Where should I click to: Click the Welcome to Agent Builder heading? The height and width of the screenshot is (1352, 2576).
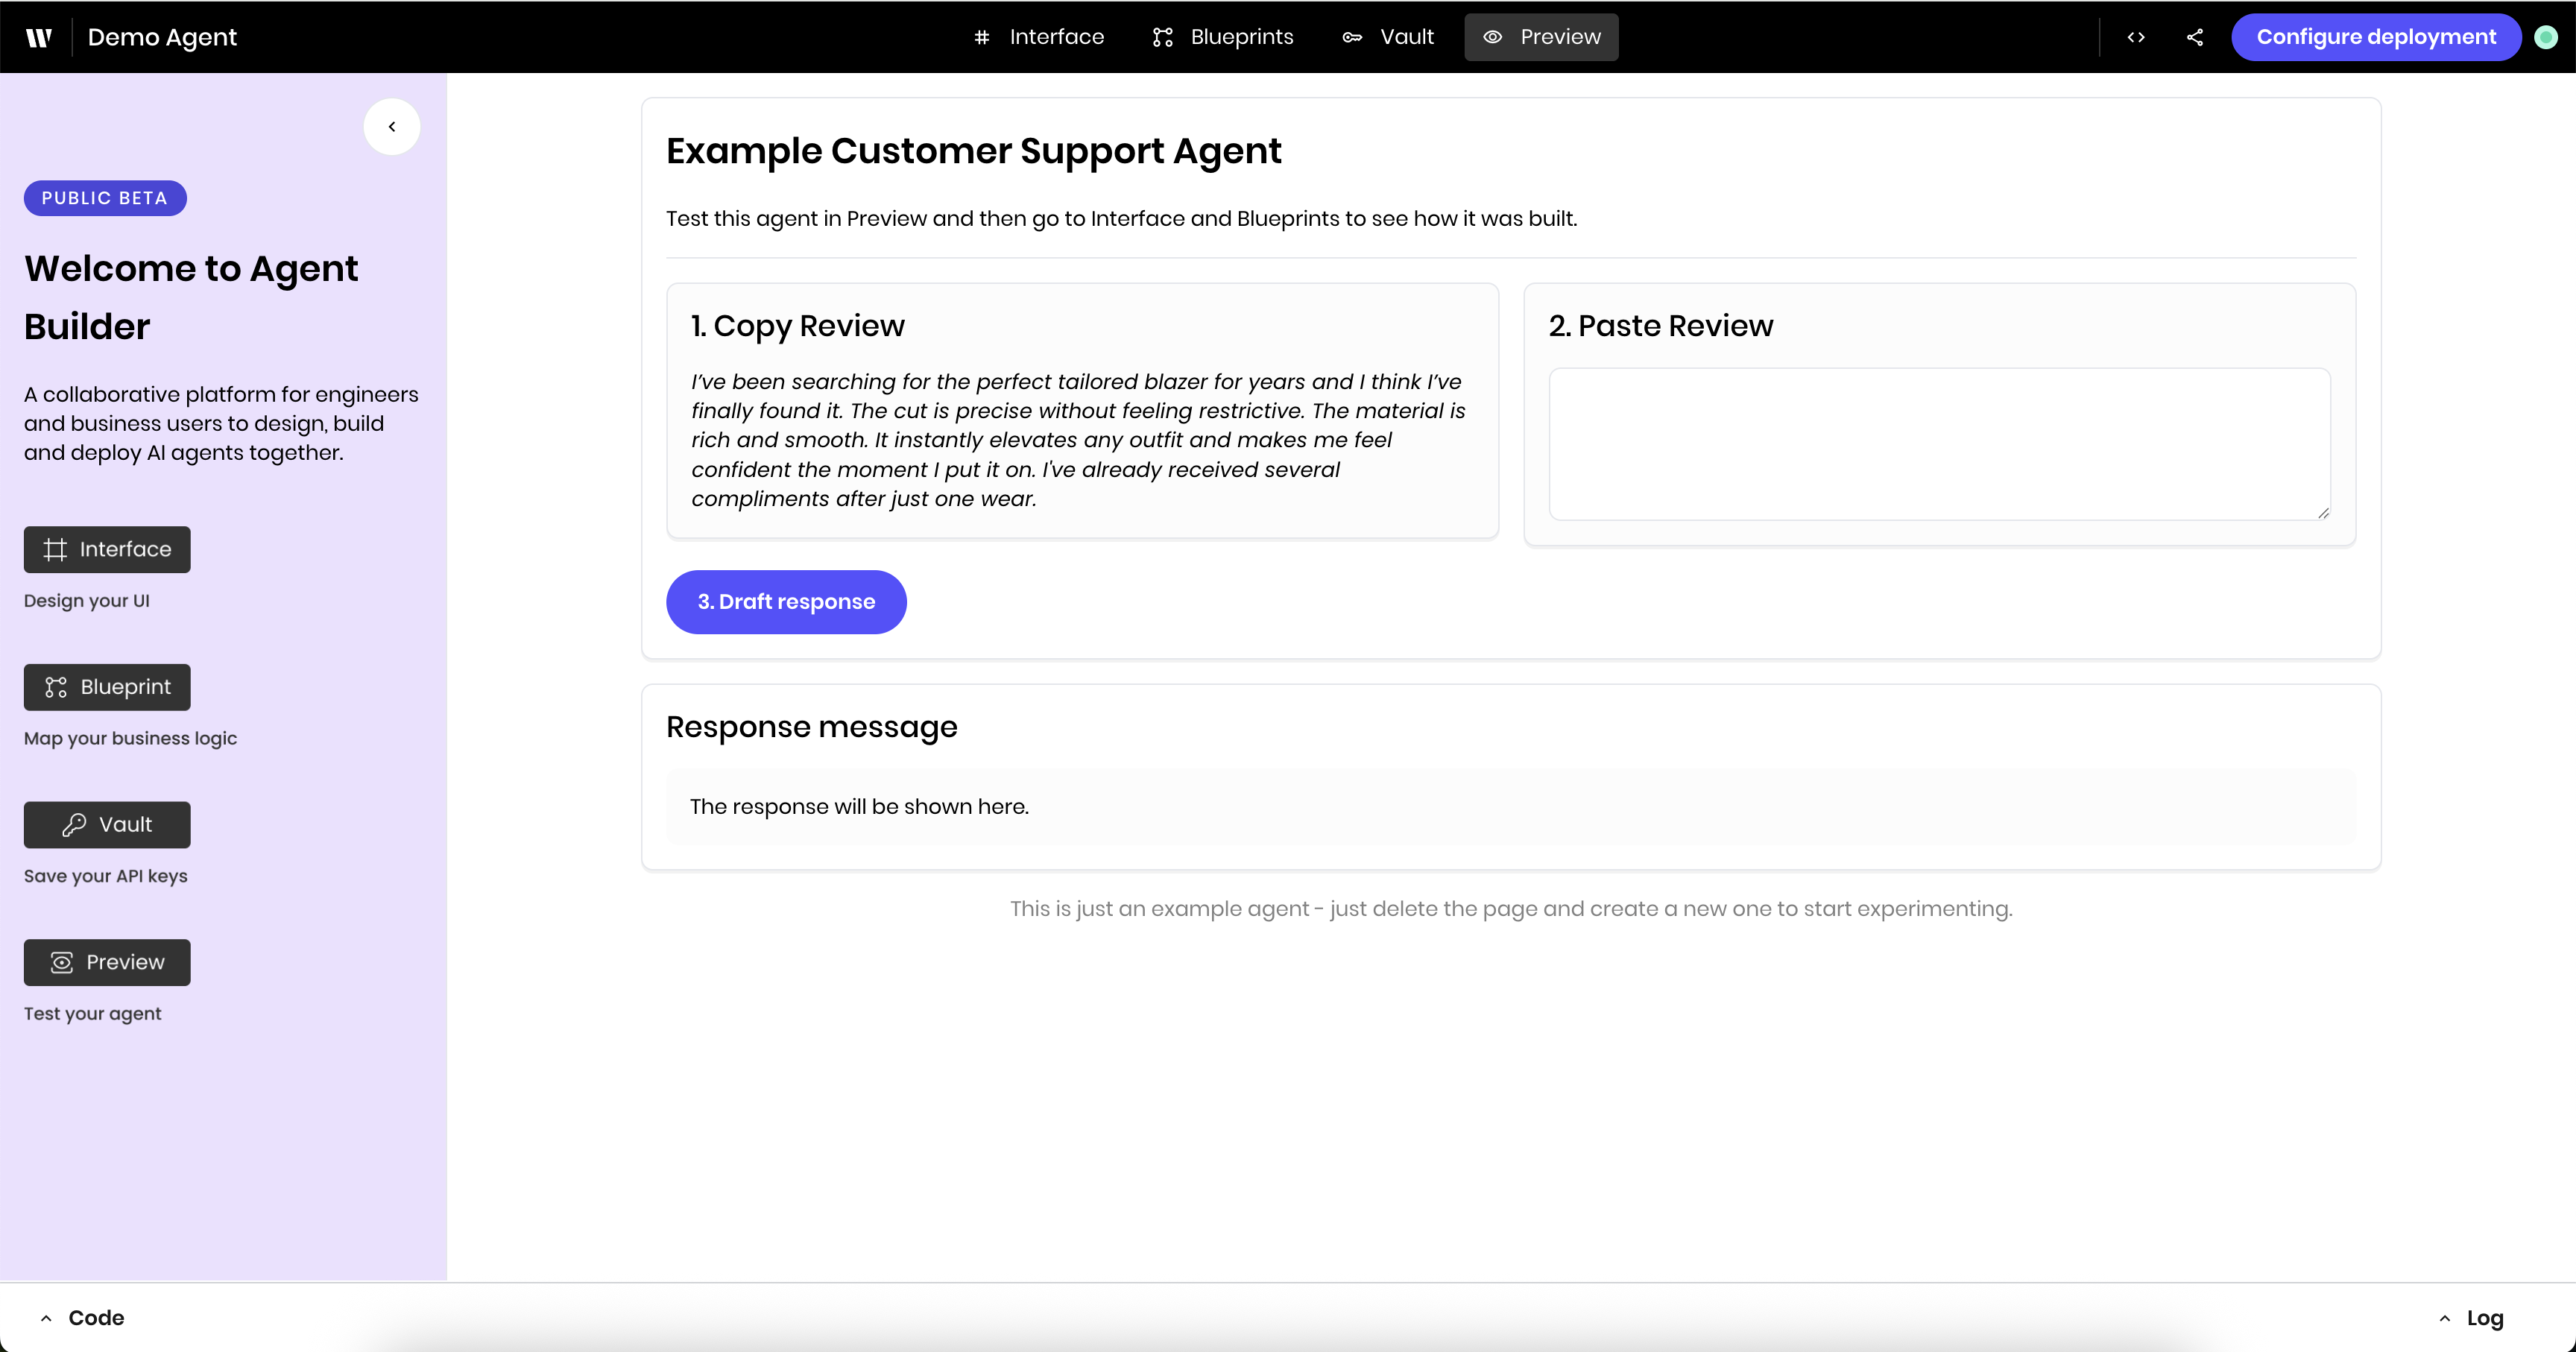pos(191,297)
